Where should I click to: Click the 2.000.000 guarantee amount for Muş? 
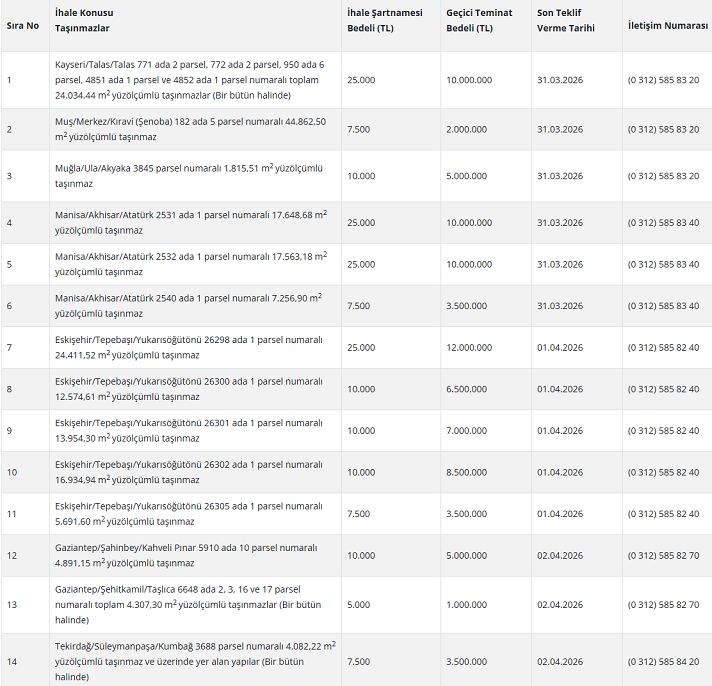(467, 129)
